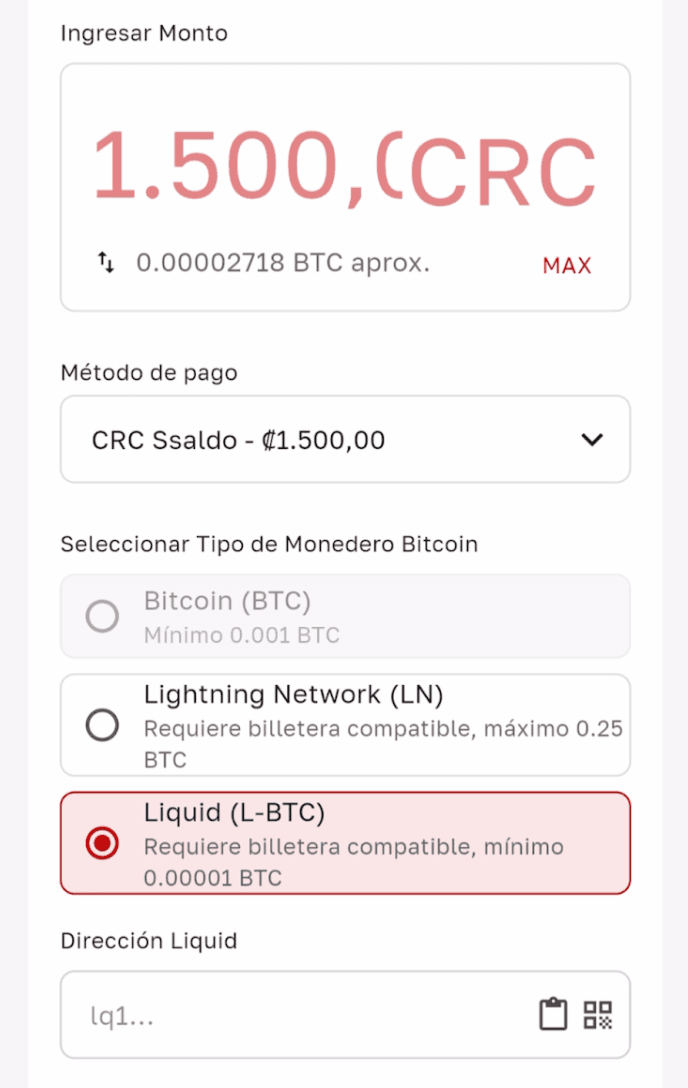Image resolution: width=688 pixels, height=1088 pixels.
Task: Select the Bitcoin (BTC) radio button
Action: [x=102, y=616]
